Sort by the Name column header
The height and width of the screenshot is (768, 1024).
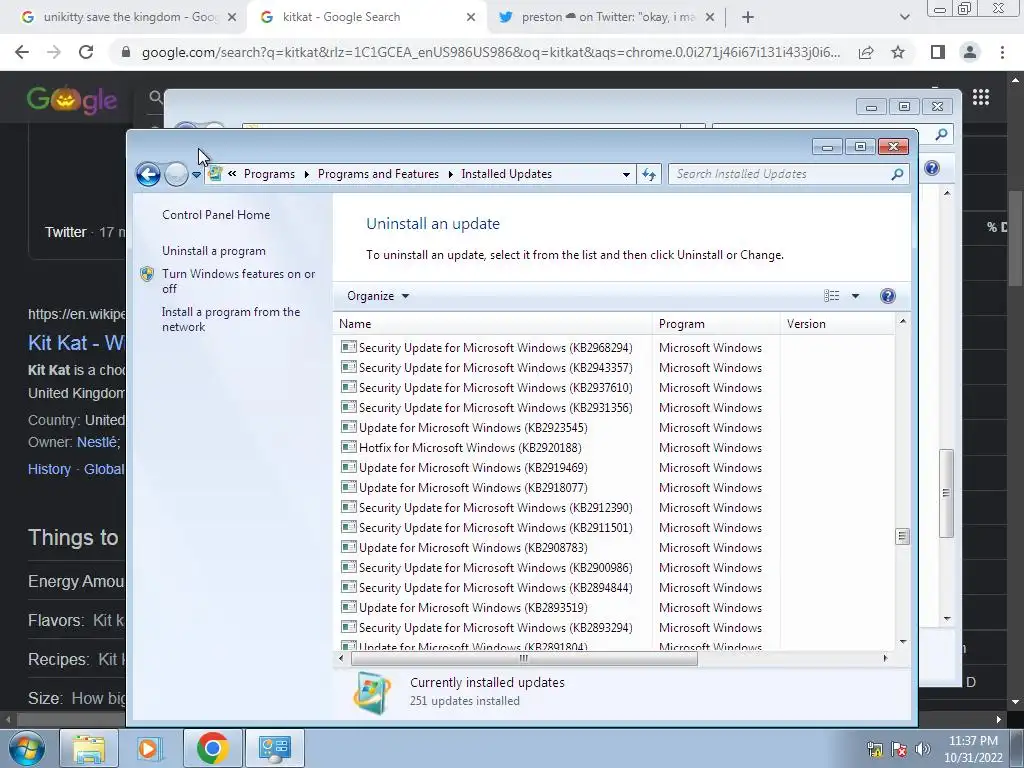pyautogui.click(x=493, y=324)
